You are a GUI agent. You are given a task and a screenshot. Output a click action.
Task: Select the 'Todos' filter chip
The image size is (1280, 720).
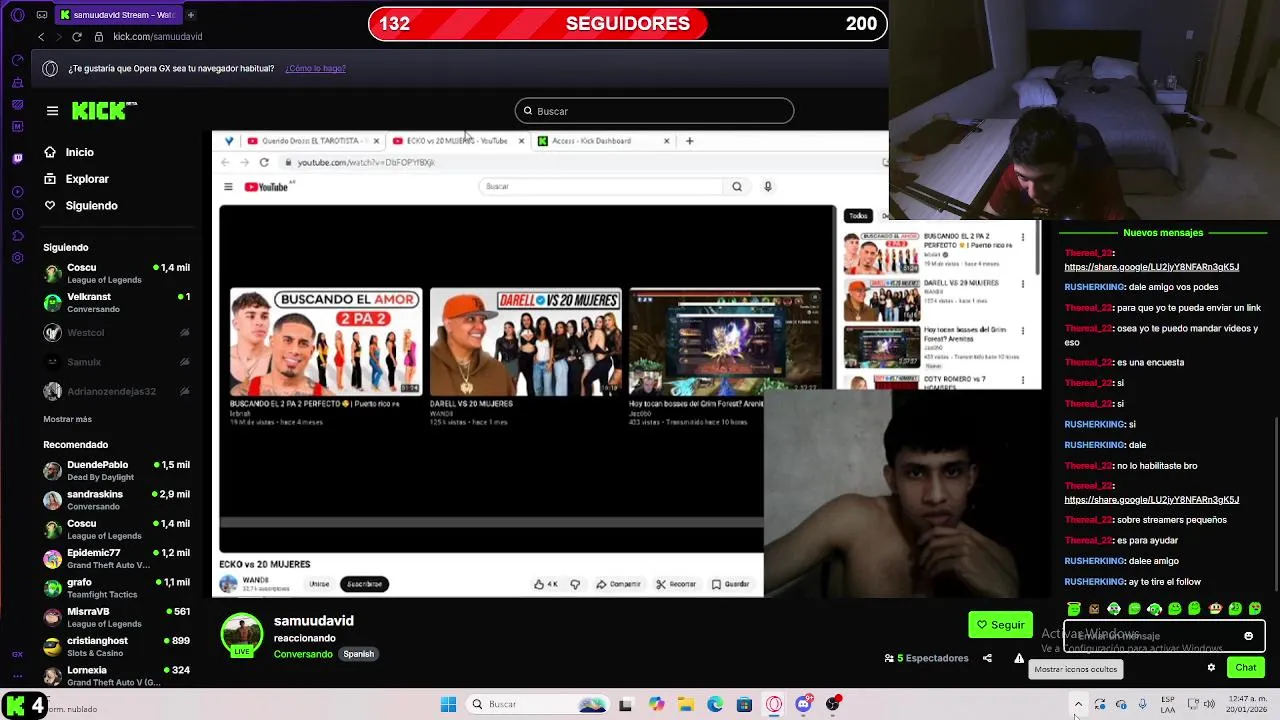tap(858, 216)
